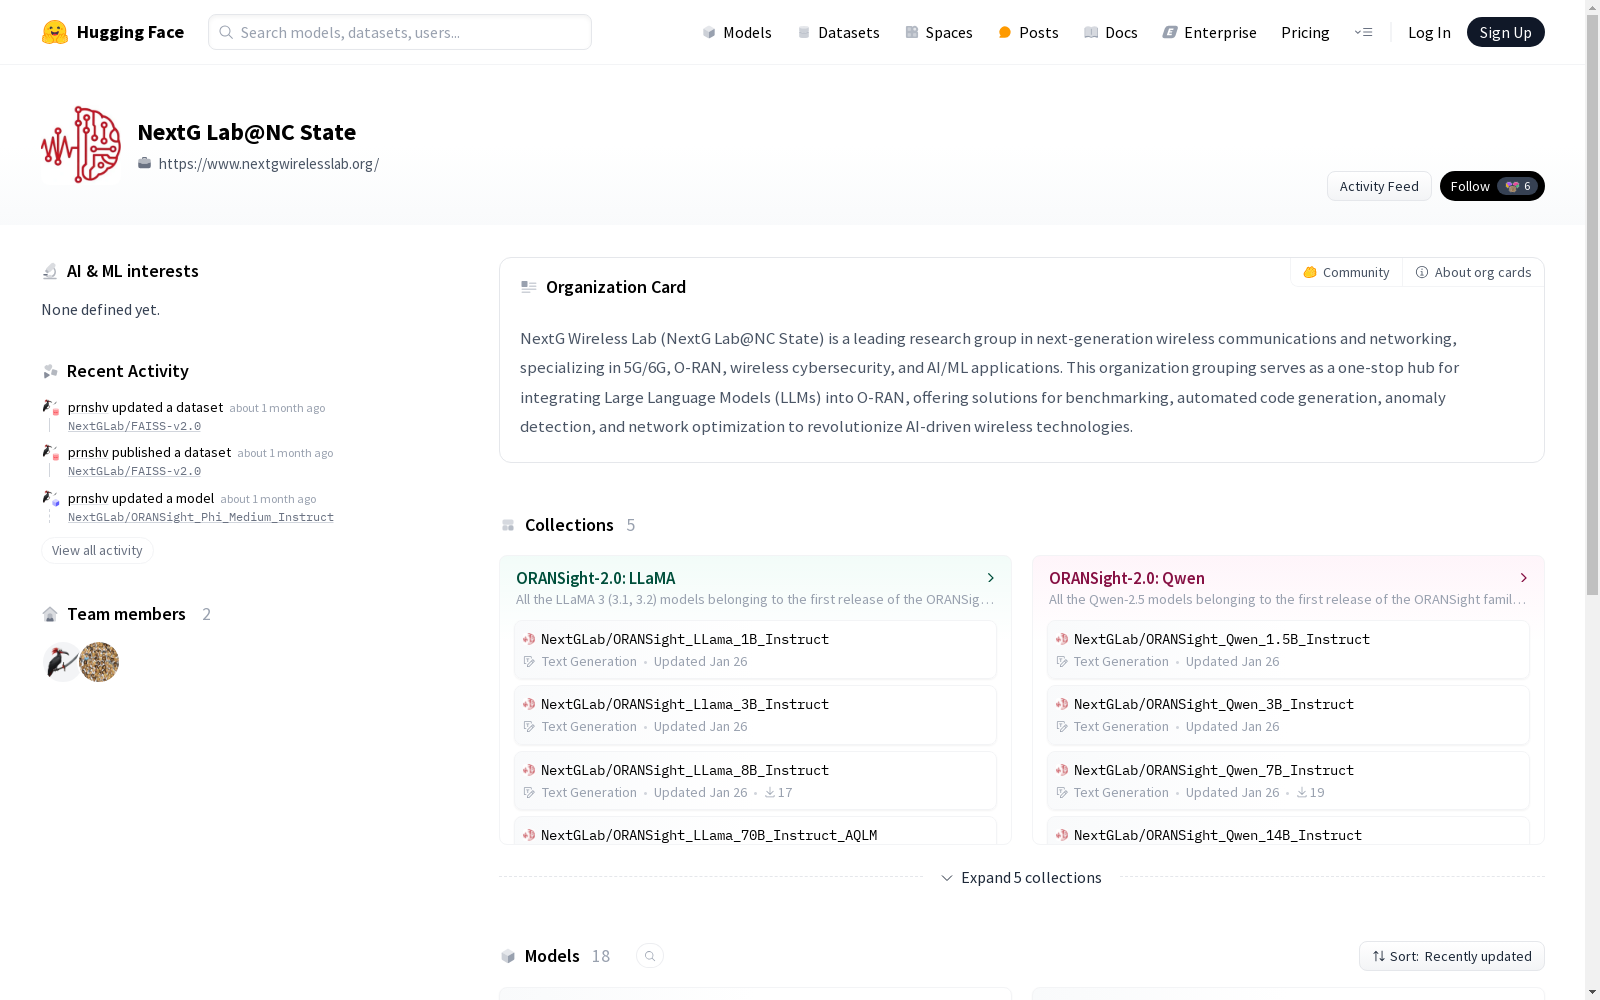The image size is (1600, 1000).
Task: Open the Sort: Recently updated dropdown
Action: pyautogui.click(x=1451, y=956)
